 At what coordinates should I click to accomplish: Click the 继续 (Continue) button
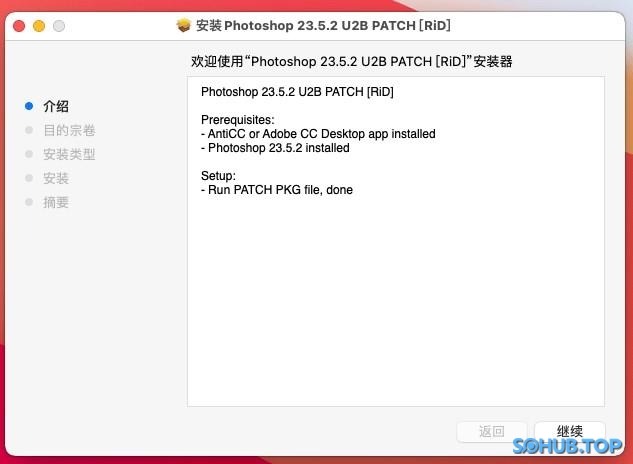(570, 431)
